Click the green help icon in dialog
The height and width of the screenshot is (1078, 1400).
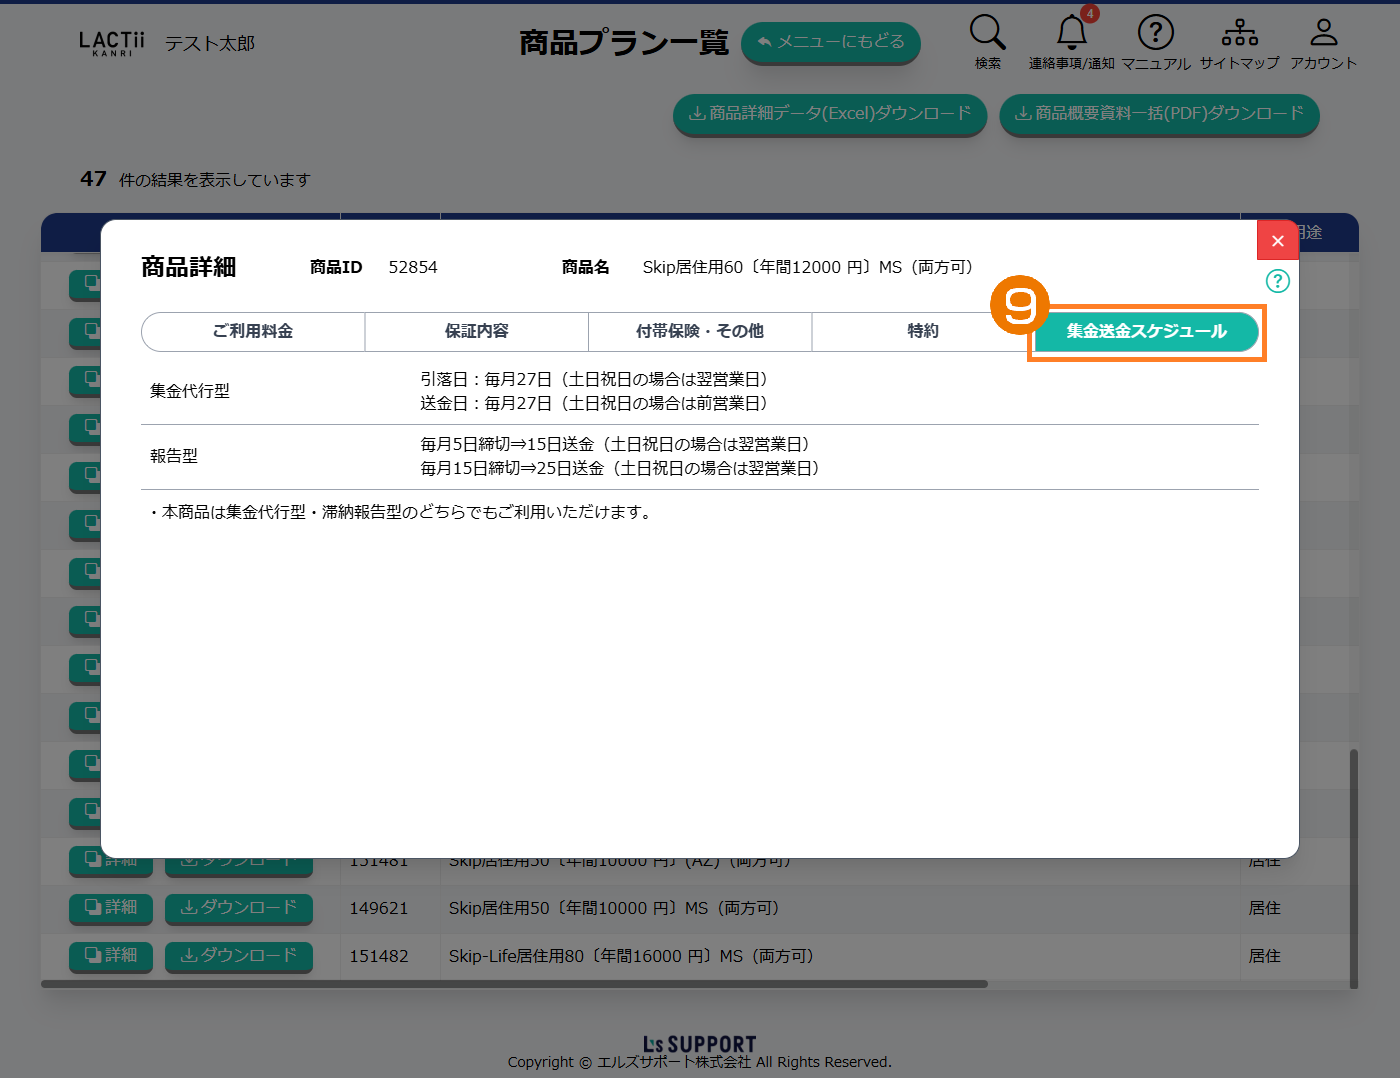point(1277,281)
